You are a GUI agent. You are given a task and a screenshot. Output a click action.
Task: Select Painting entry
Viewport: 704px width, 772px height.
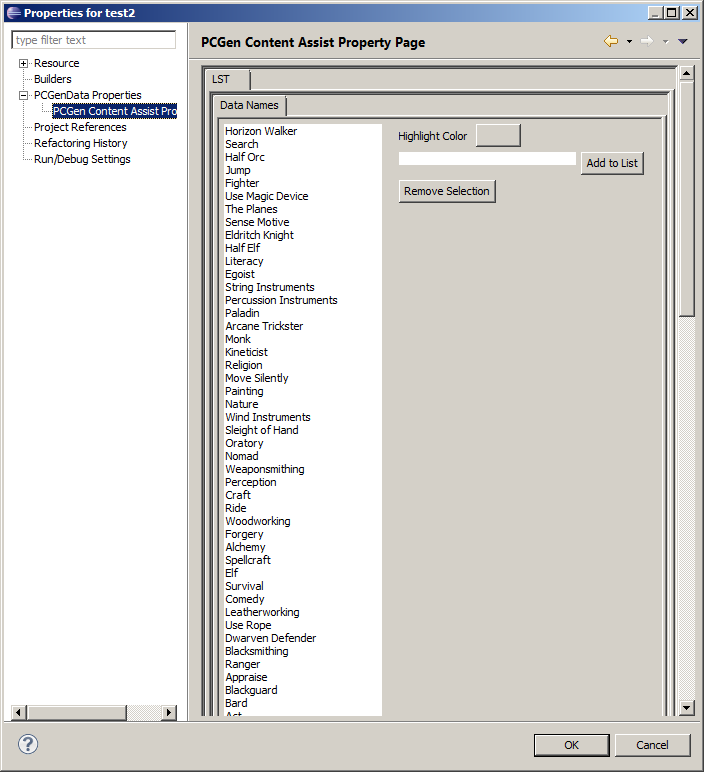tap(244, 391)
